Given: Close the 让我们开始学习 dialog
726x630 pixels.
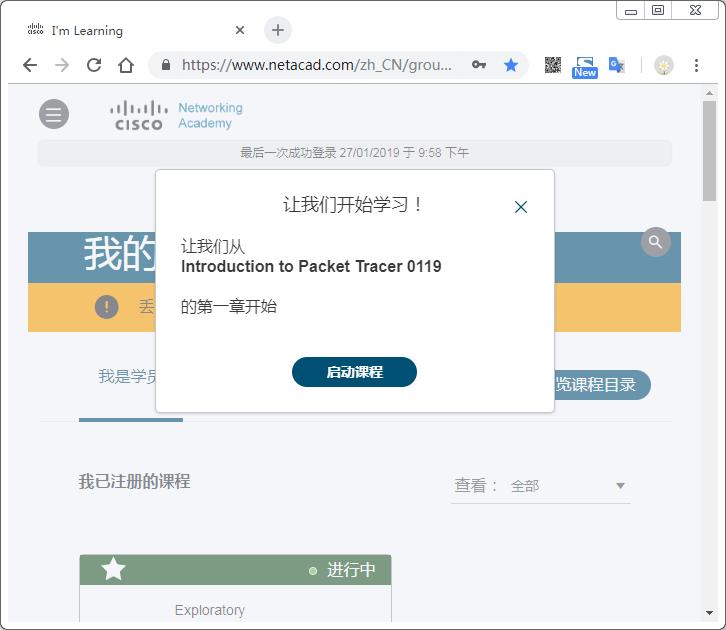Looking at the screenshot, I should click(521, 207).
